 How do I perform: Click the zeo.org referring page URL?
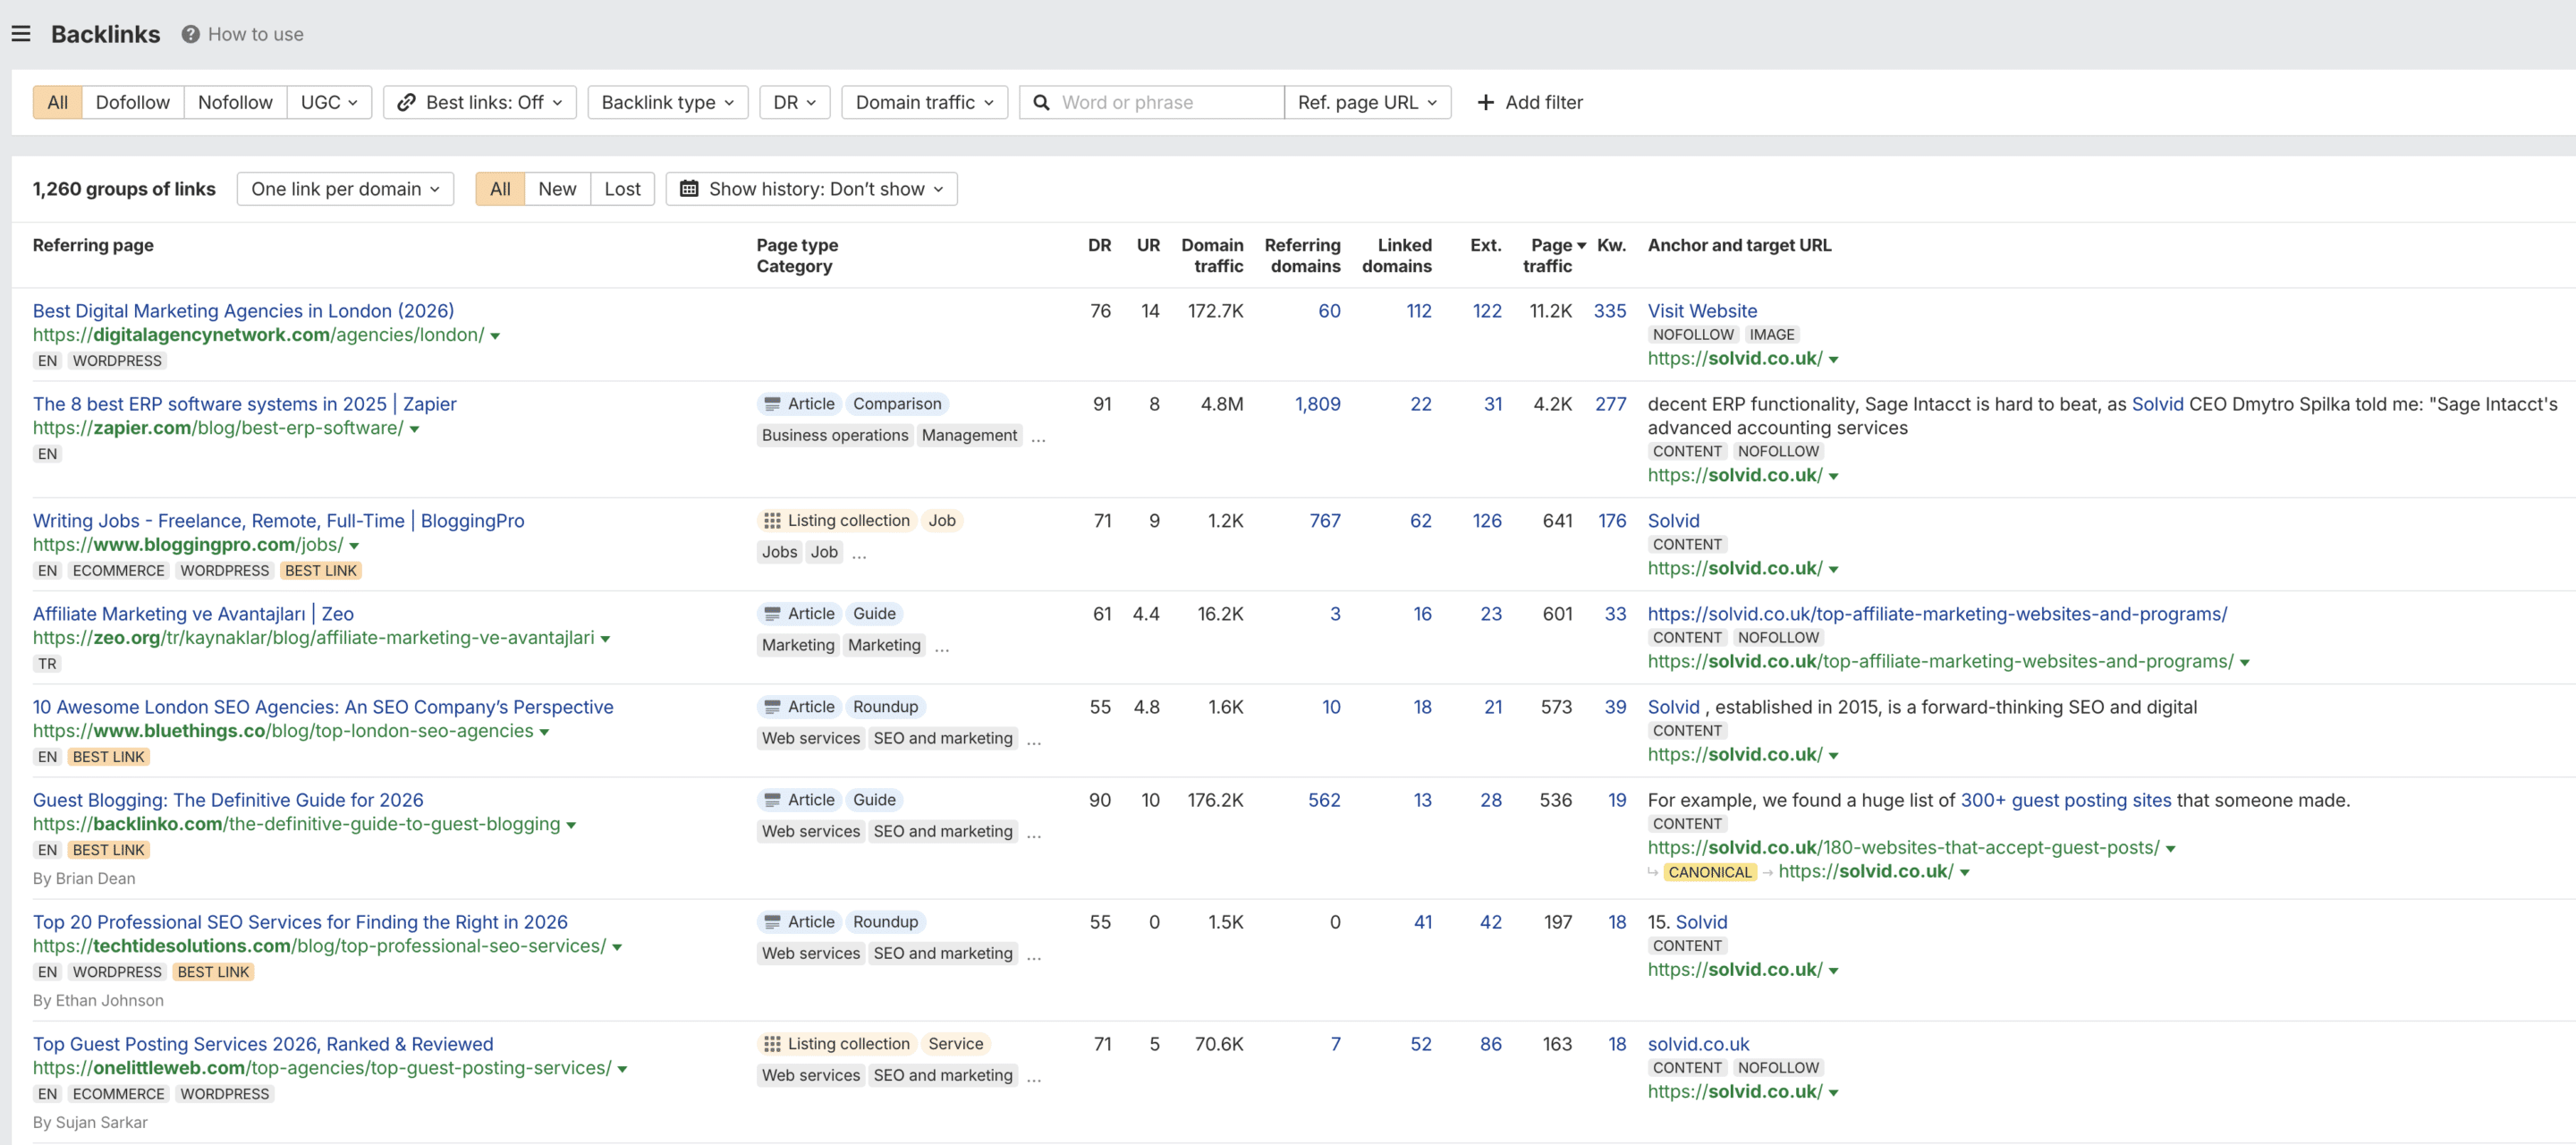pos(313,638)
